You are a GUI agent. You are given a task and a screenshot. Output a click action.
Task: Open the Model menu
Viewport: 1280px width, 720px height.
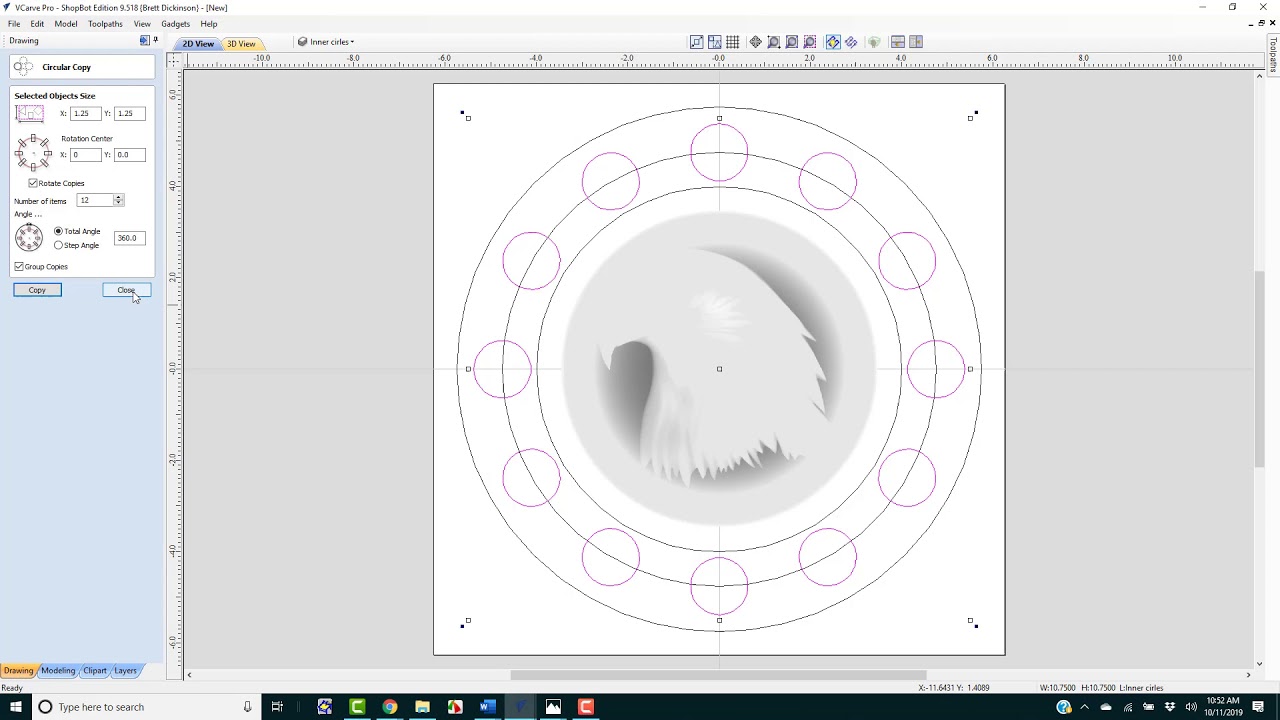(x=66, y=24)
